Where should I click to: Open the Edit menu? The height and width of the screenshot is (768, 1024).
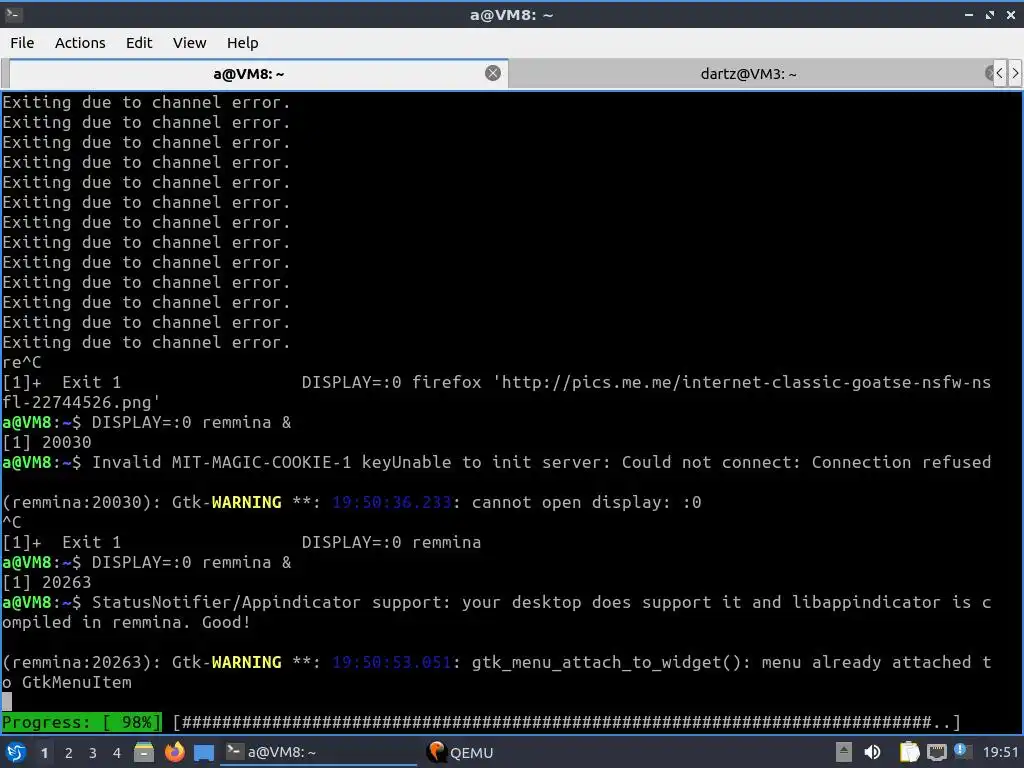tap(139, 43)
